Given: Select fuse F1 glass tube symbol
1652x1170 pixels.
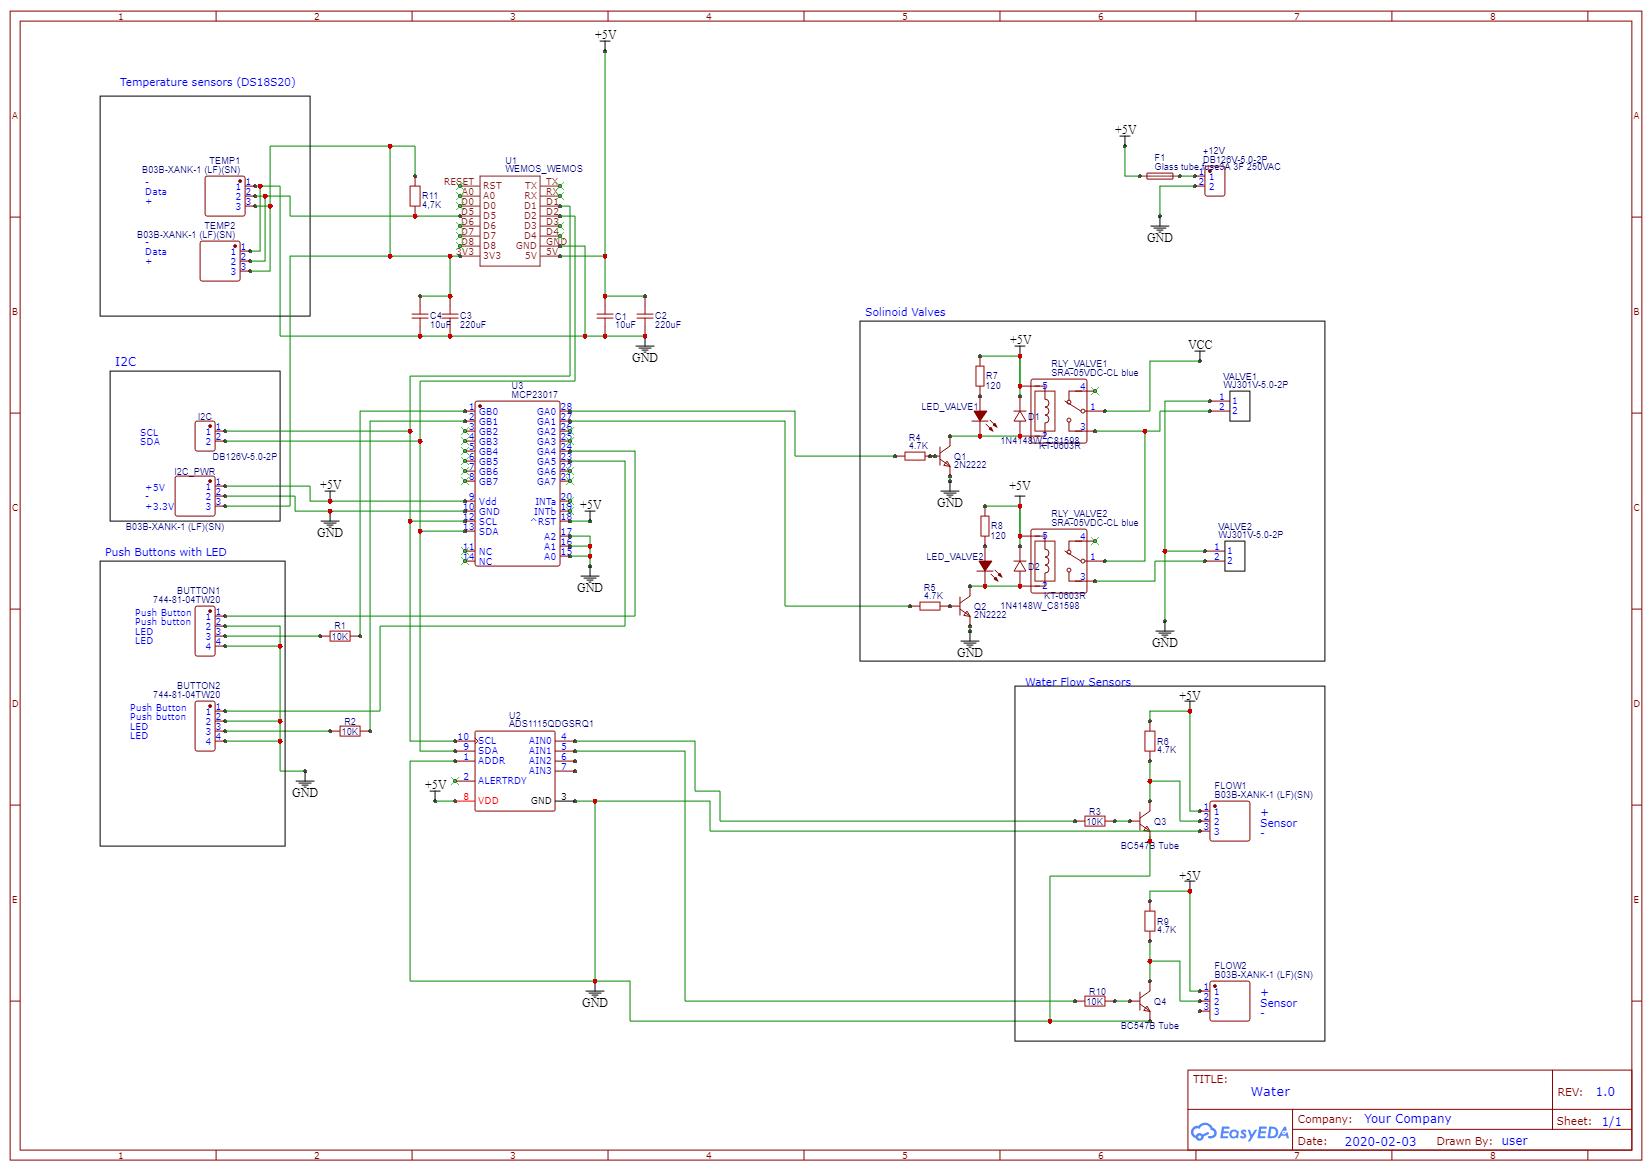Looking at the screenshot, I should 1160,176.
